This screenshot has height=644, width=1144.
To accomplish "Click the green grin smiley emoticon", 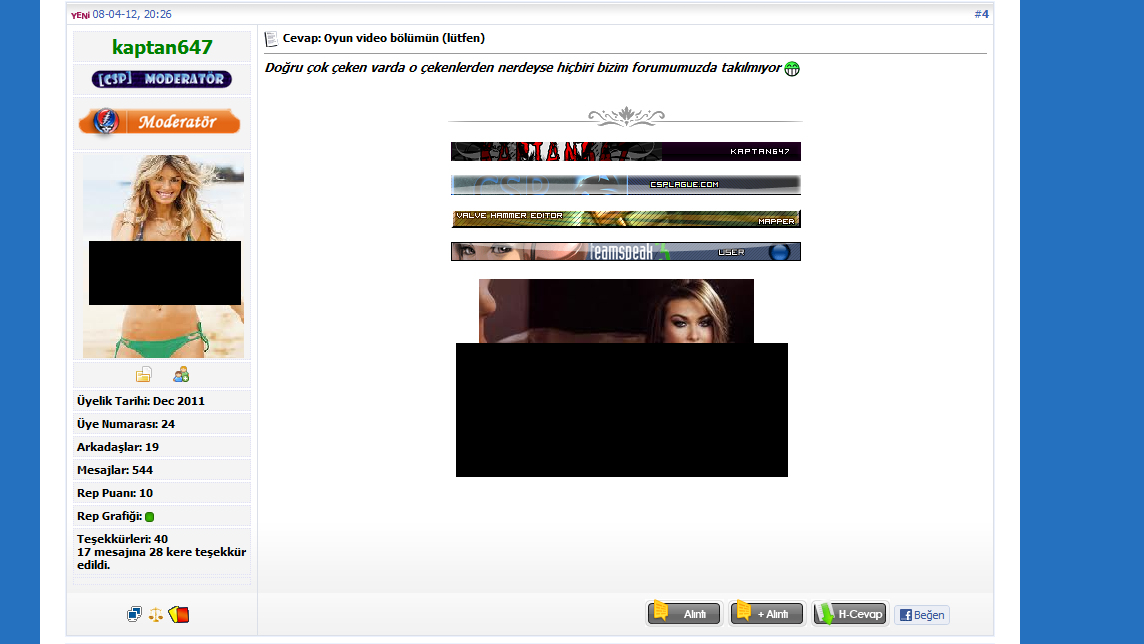I will tap(792, 69).
